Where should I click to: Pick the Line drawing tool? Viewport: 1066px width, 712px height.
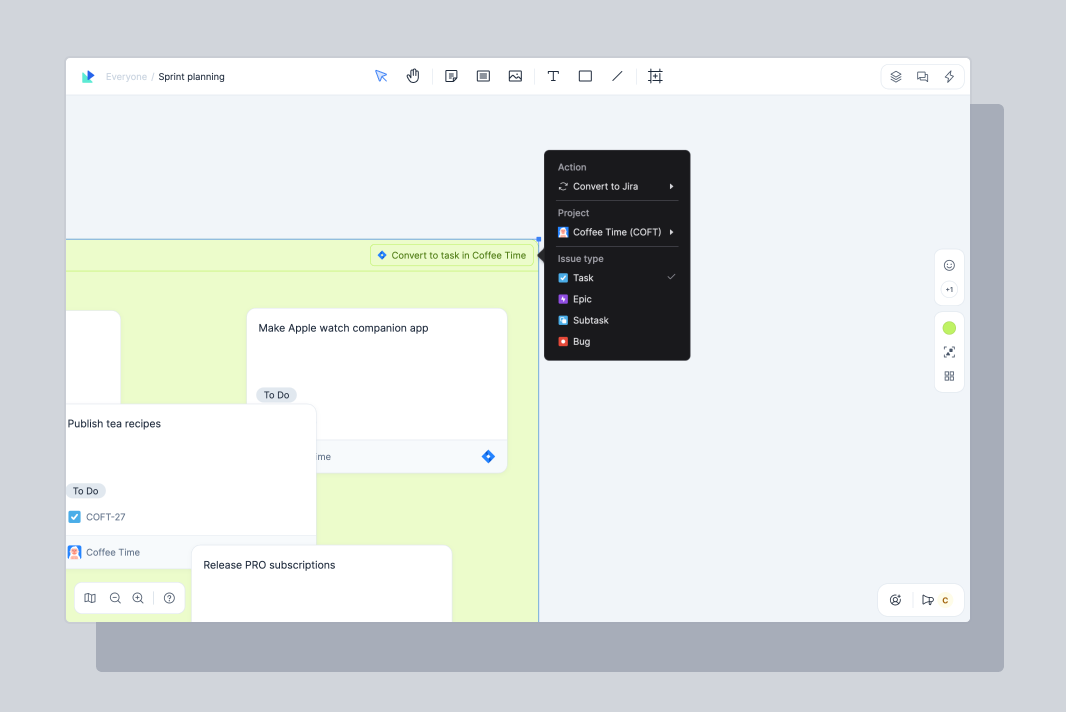[x=617, y=76]
